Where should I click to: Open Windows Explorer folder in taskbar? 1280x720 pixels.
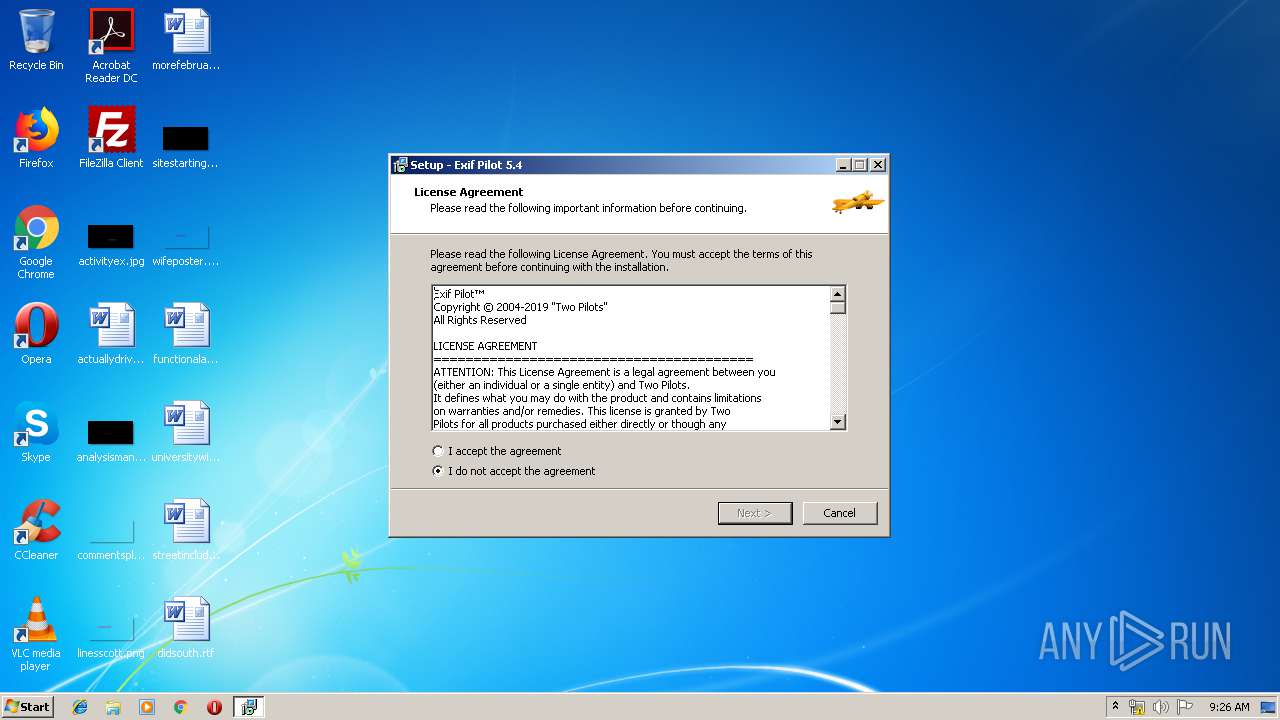[113, 707]
